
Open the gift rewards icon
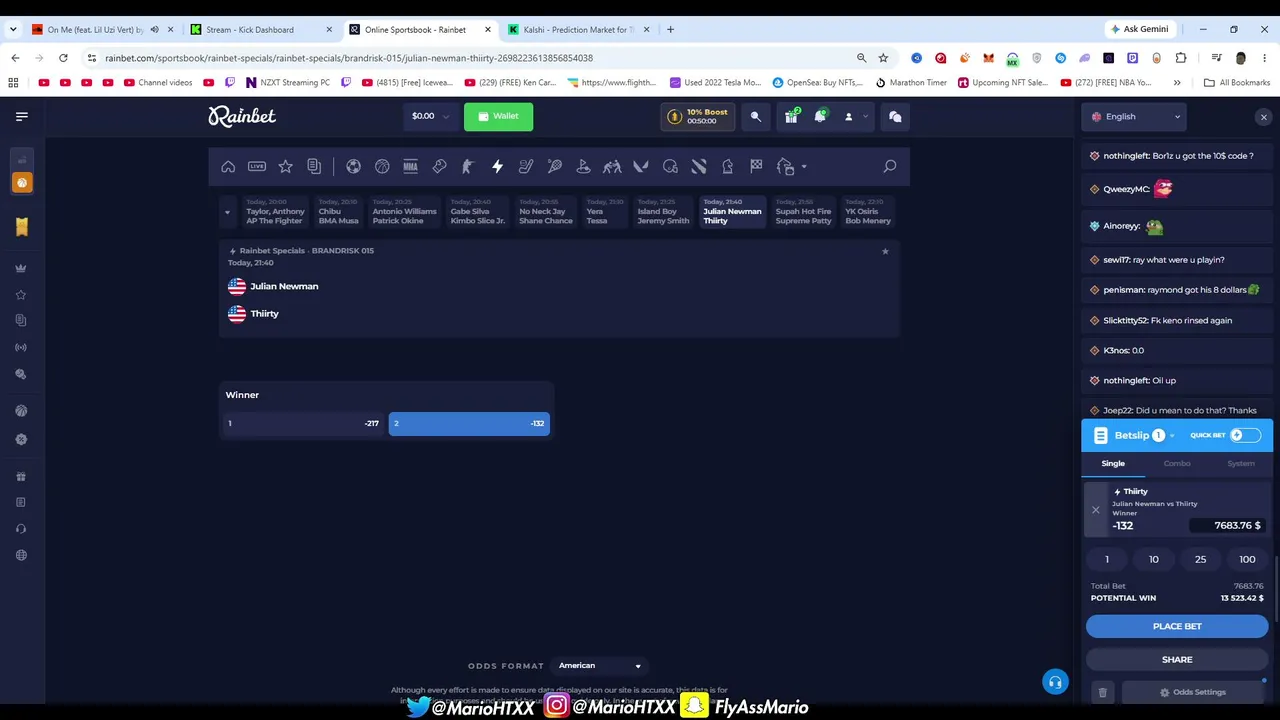791,117
